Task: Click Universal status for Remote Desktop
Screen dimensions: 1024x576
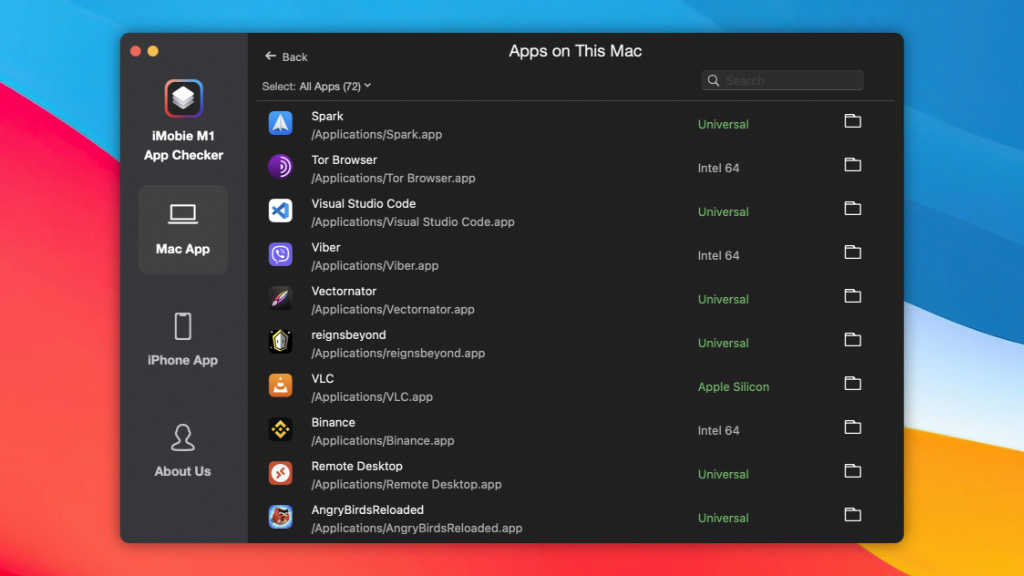Action: pos(723,474)
